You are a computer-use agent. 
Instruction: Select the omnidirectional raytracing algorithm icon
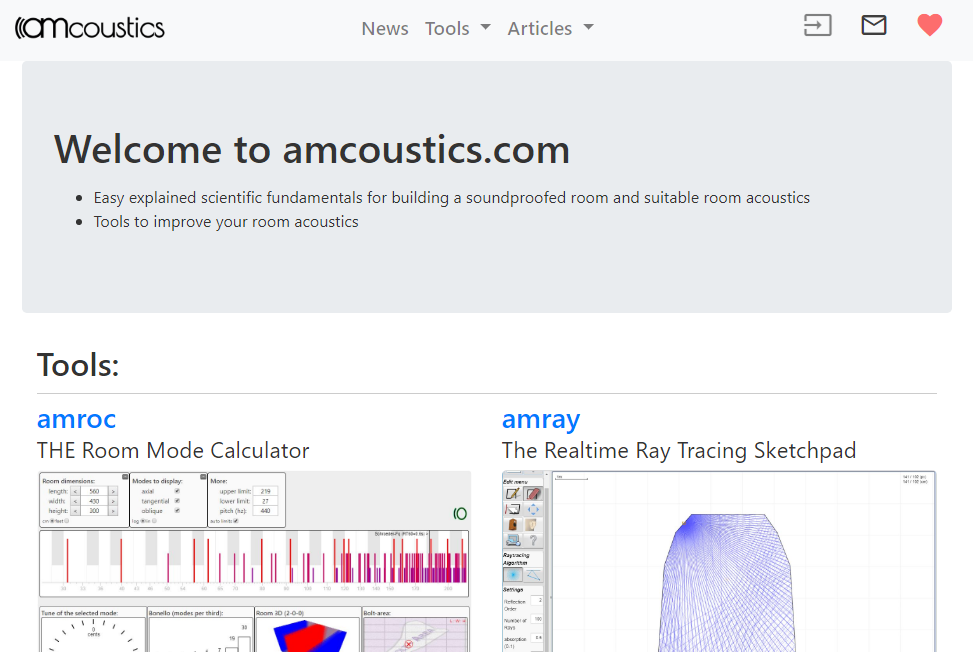coord(512,575)
